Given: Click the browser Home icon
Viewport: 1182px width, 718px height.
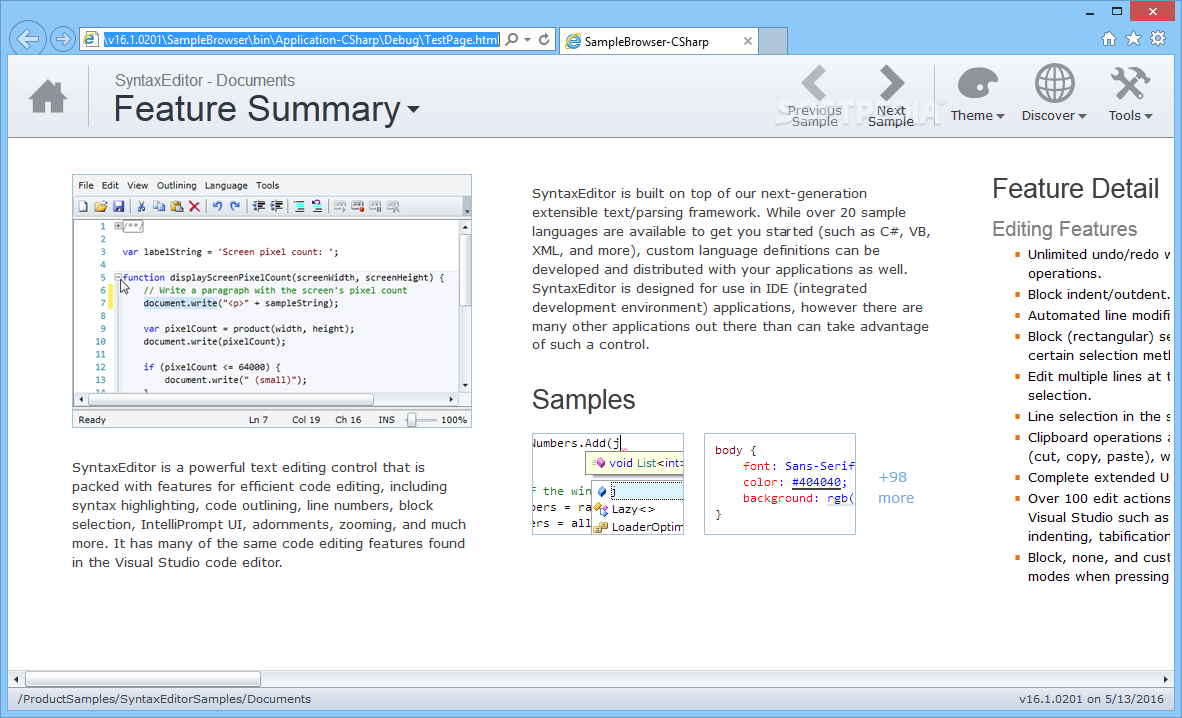Looking at the screenshot, I should coord(1108,38).
